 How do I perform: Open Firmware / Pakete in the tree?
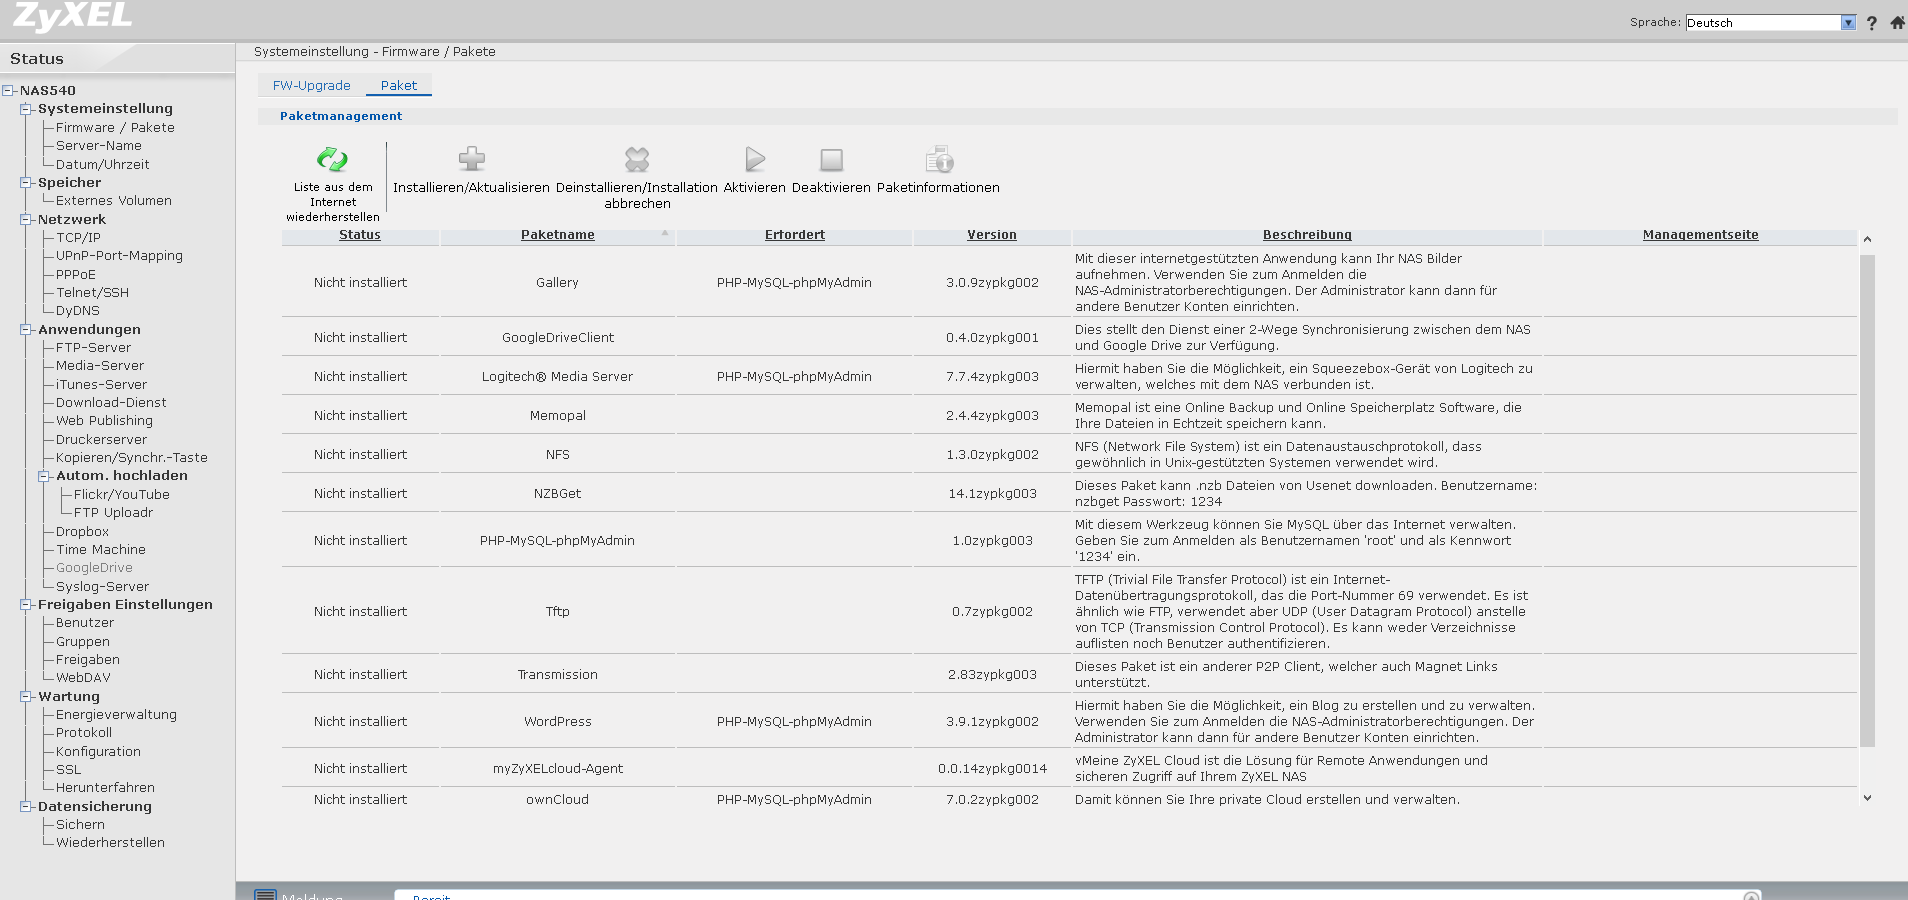coord(115,127)
